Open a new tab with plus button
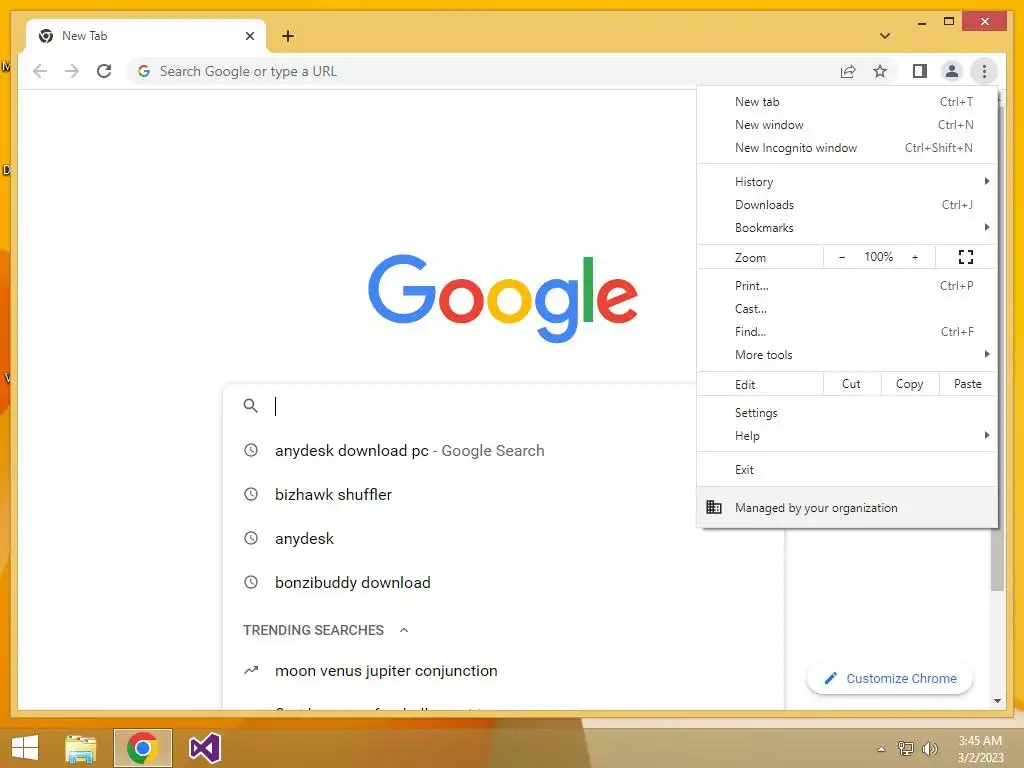This screenshot has height=768, width=1024. click(288, 36)
